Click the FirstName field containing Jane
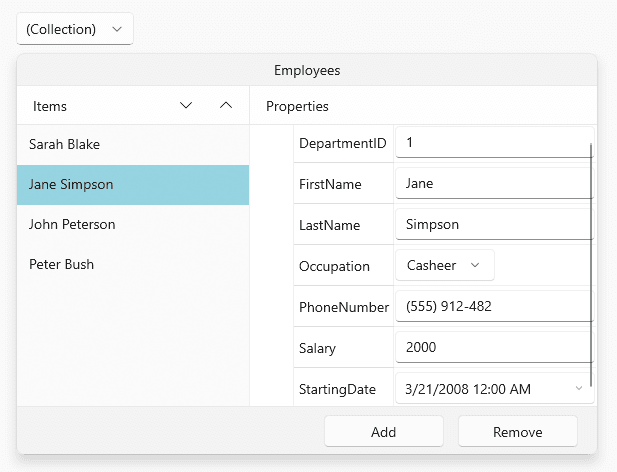 pyautogui.click(x=494, y=183)
